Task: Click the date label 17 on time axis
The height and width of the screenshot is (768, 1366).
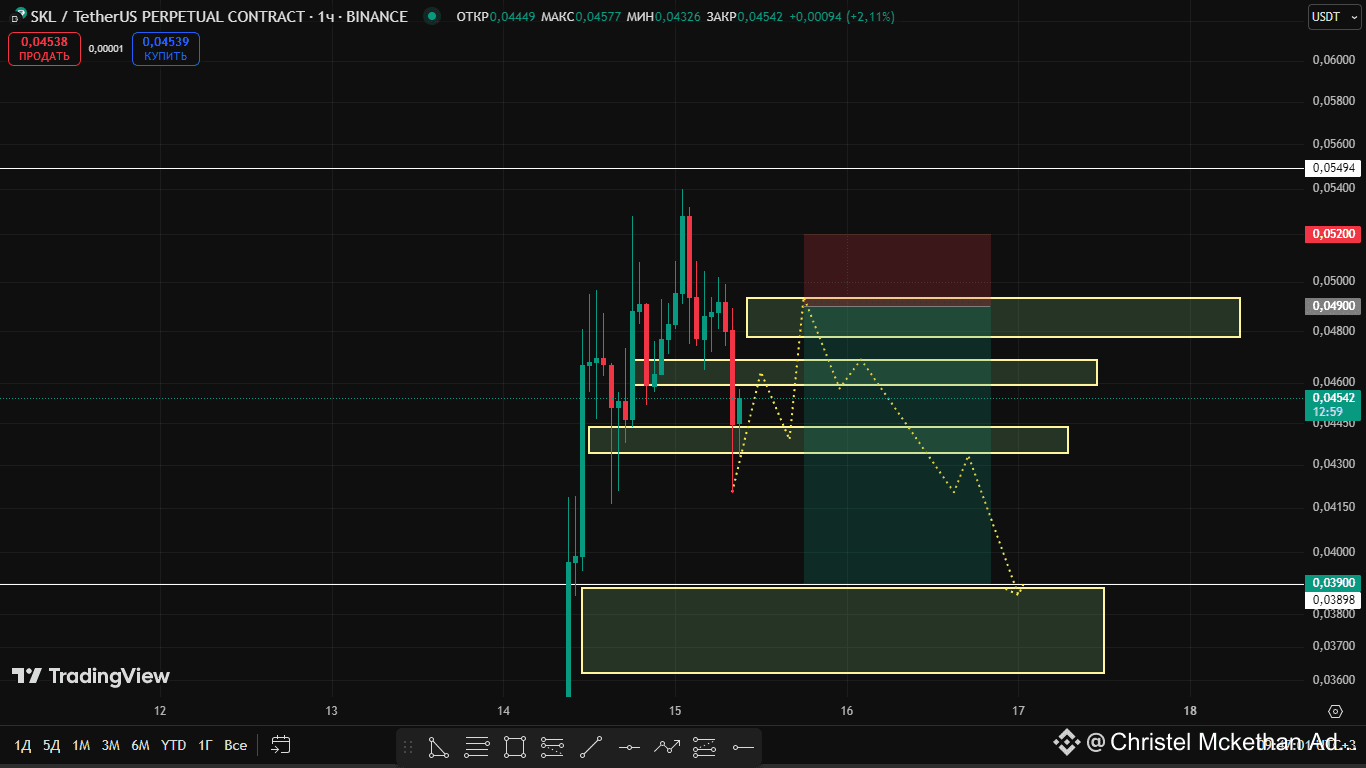Action: (1019, 711)
